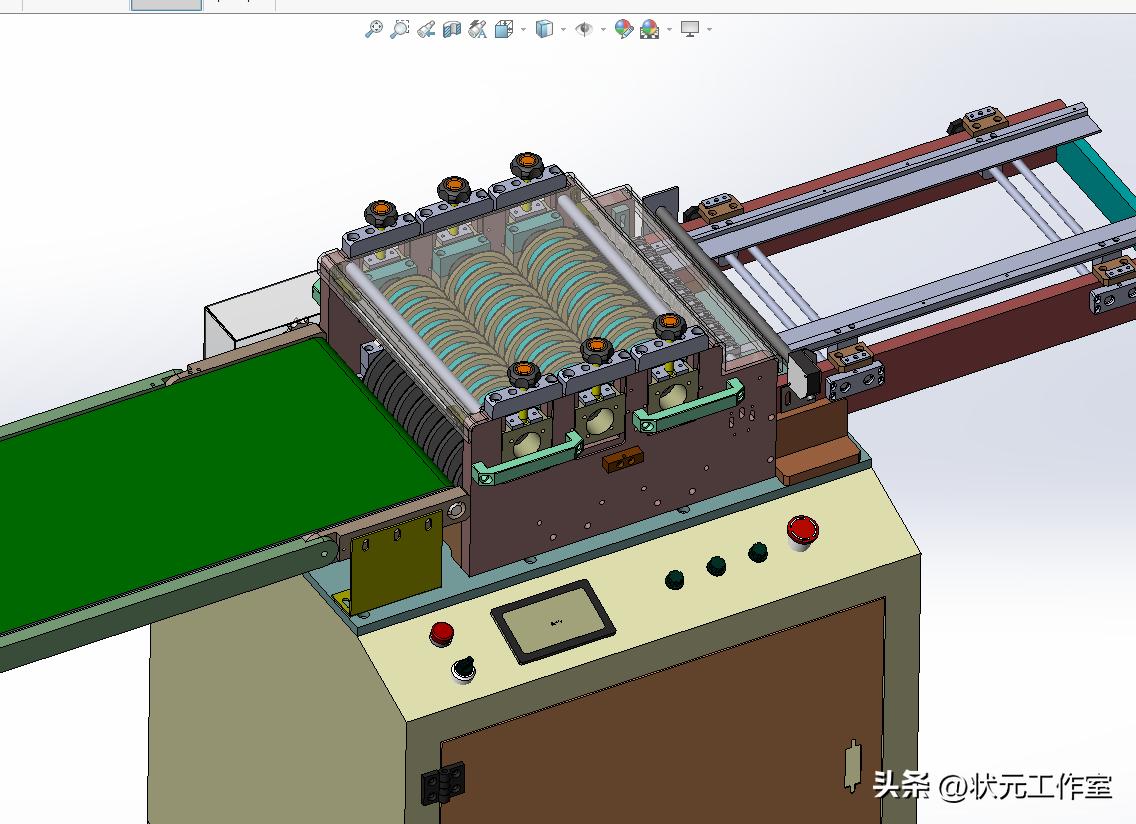The image size is (1136, 824).
Task: Click the View Orientation cube icon
Action: click(505, 29)
